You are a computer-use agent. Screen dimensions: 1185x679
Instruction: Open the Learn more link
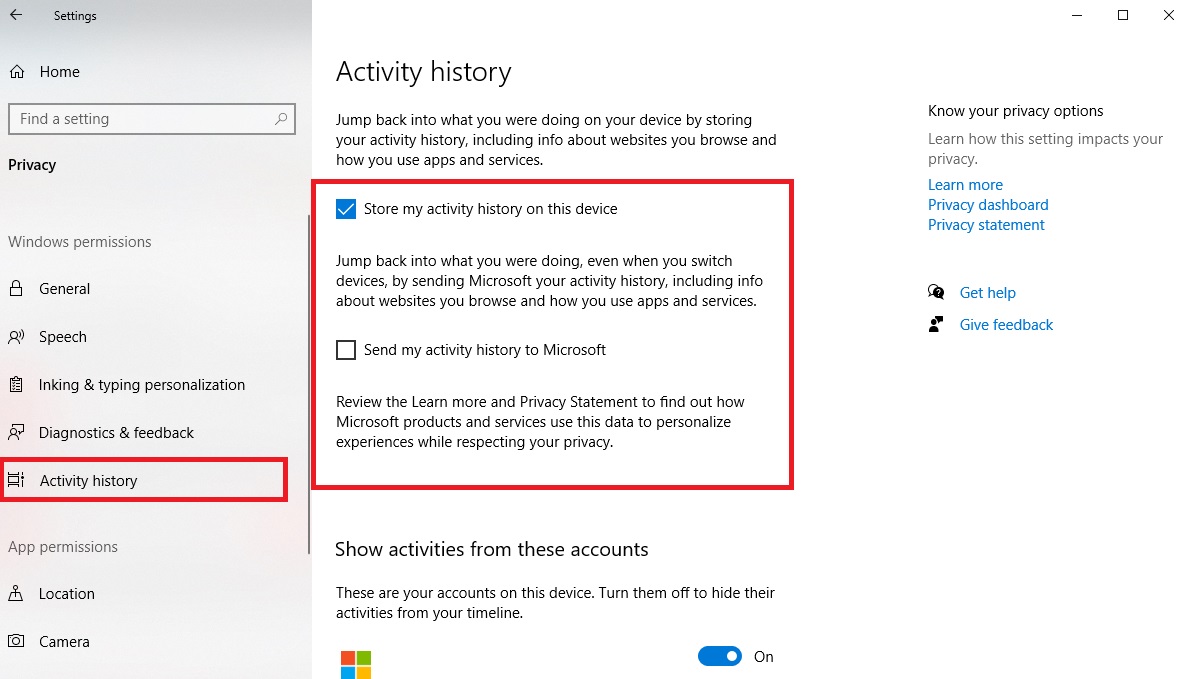(x=965, y=185)
